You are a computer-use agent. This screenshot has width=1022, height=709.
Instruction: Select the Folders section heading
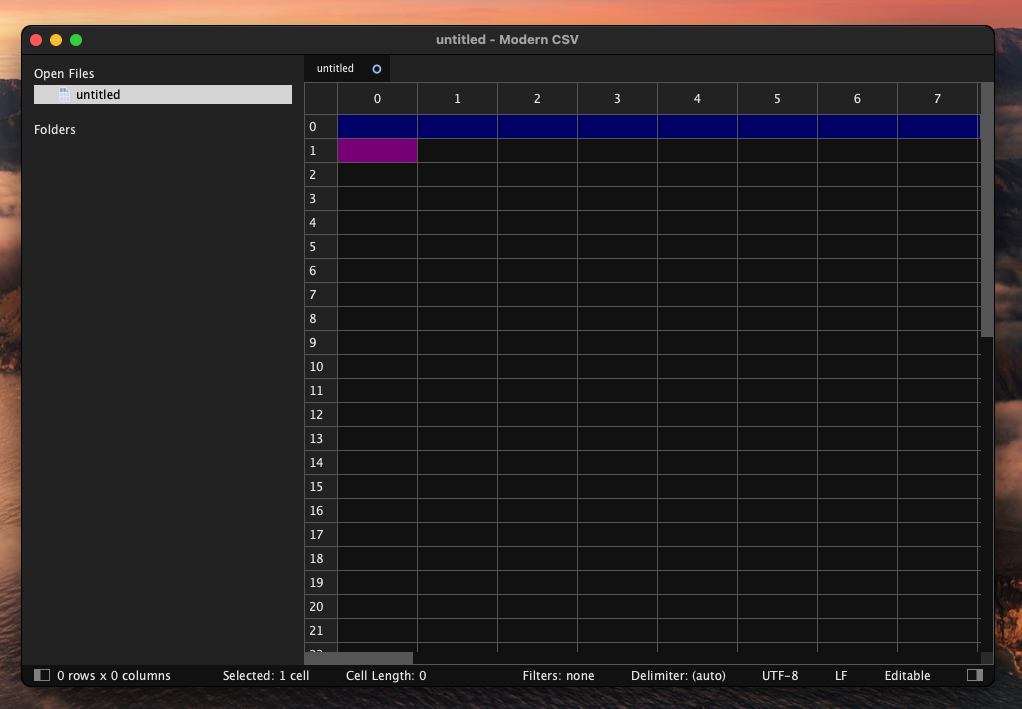pos(55,130)
